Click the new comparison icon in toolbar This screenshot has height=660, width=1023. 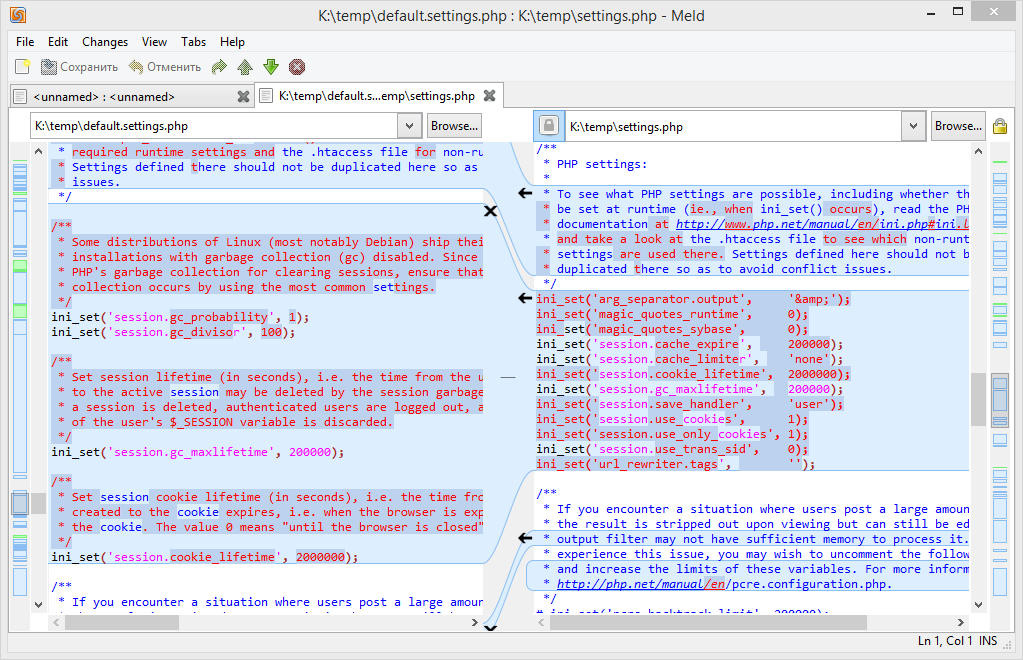click(23, 67)
